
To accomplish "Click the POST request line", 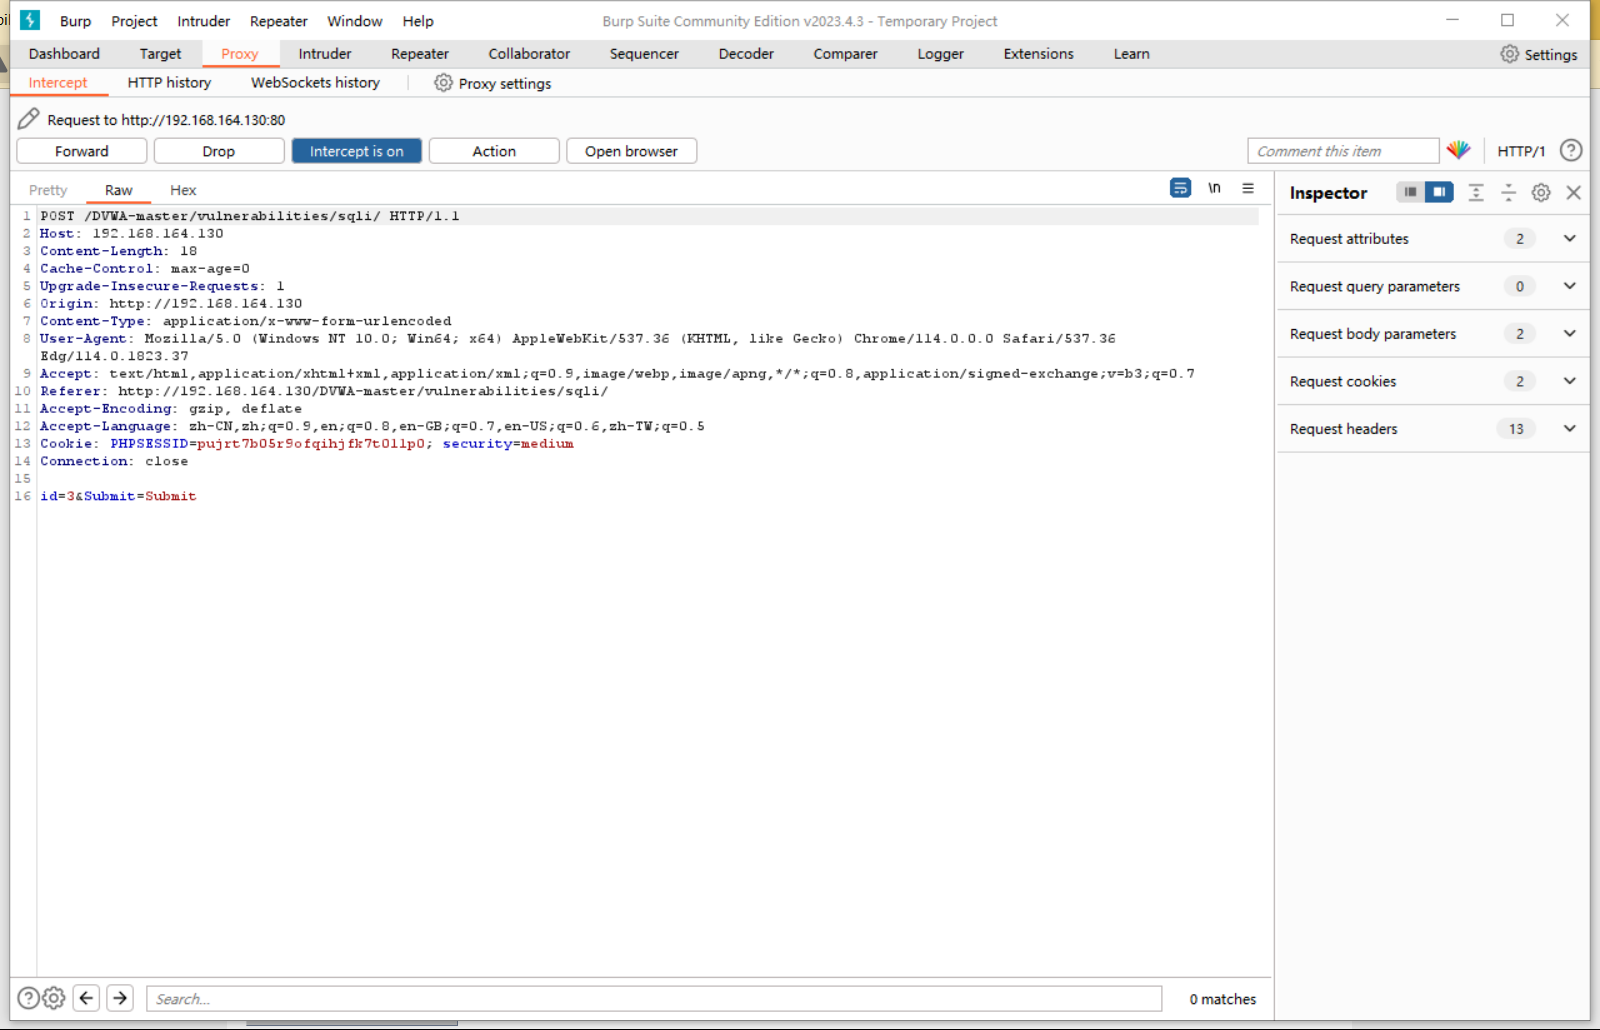I will 250,216.
